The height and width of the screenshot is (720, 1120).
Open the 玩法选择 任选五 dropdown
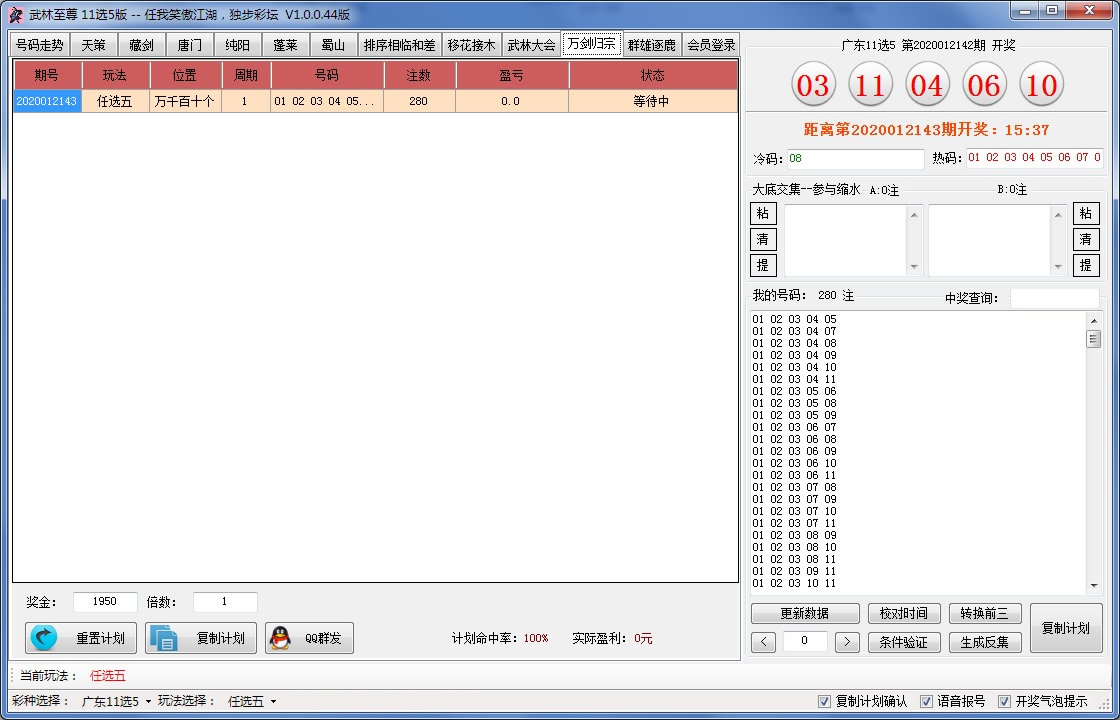252,702
